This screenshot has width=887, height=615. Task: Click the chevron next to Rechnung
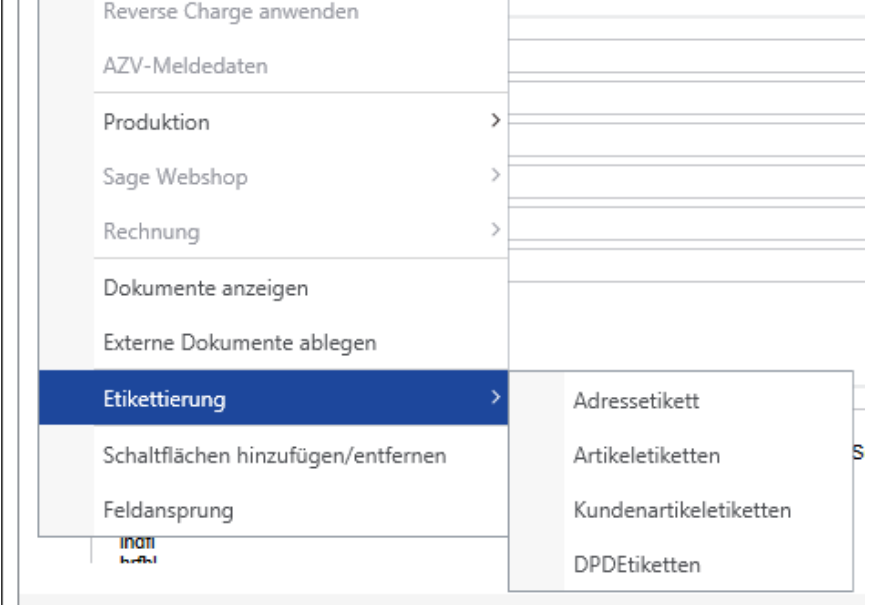494,231
